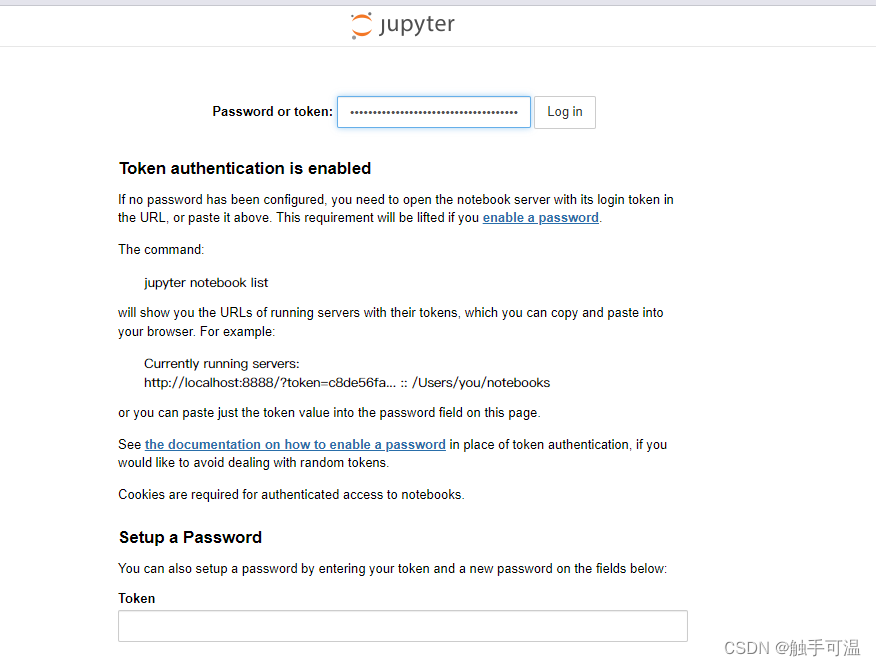Click inside the Password or token field
Image resolution: width=876 pixels, height=666 pixels.
(x=433, y=111)
